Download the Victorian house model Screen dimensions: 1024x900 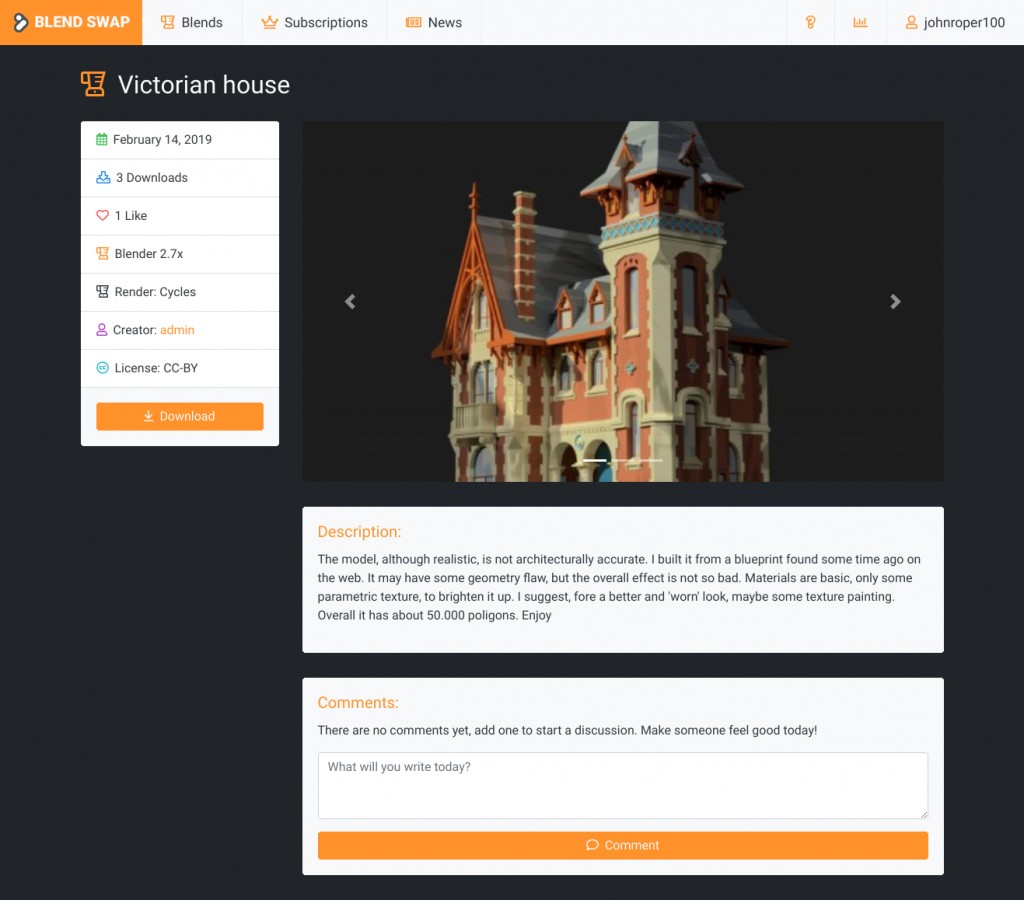(179, 416)
